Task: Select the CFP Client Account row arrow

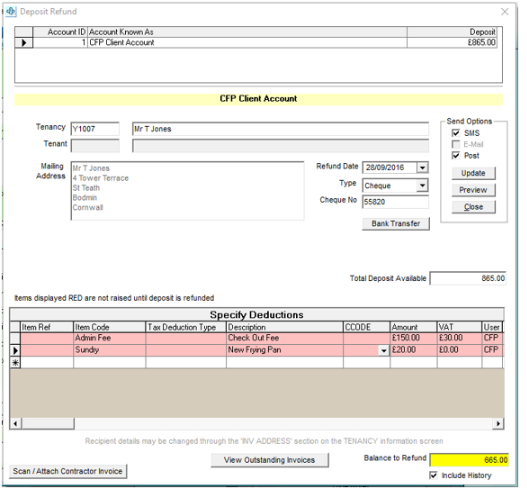Action: coord(24,43)
